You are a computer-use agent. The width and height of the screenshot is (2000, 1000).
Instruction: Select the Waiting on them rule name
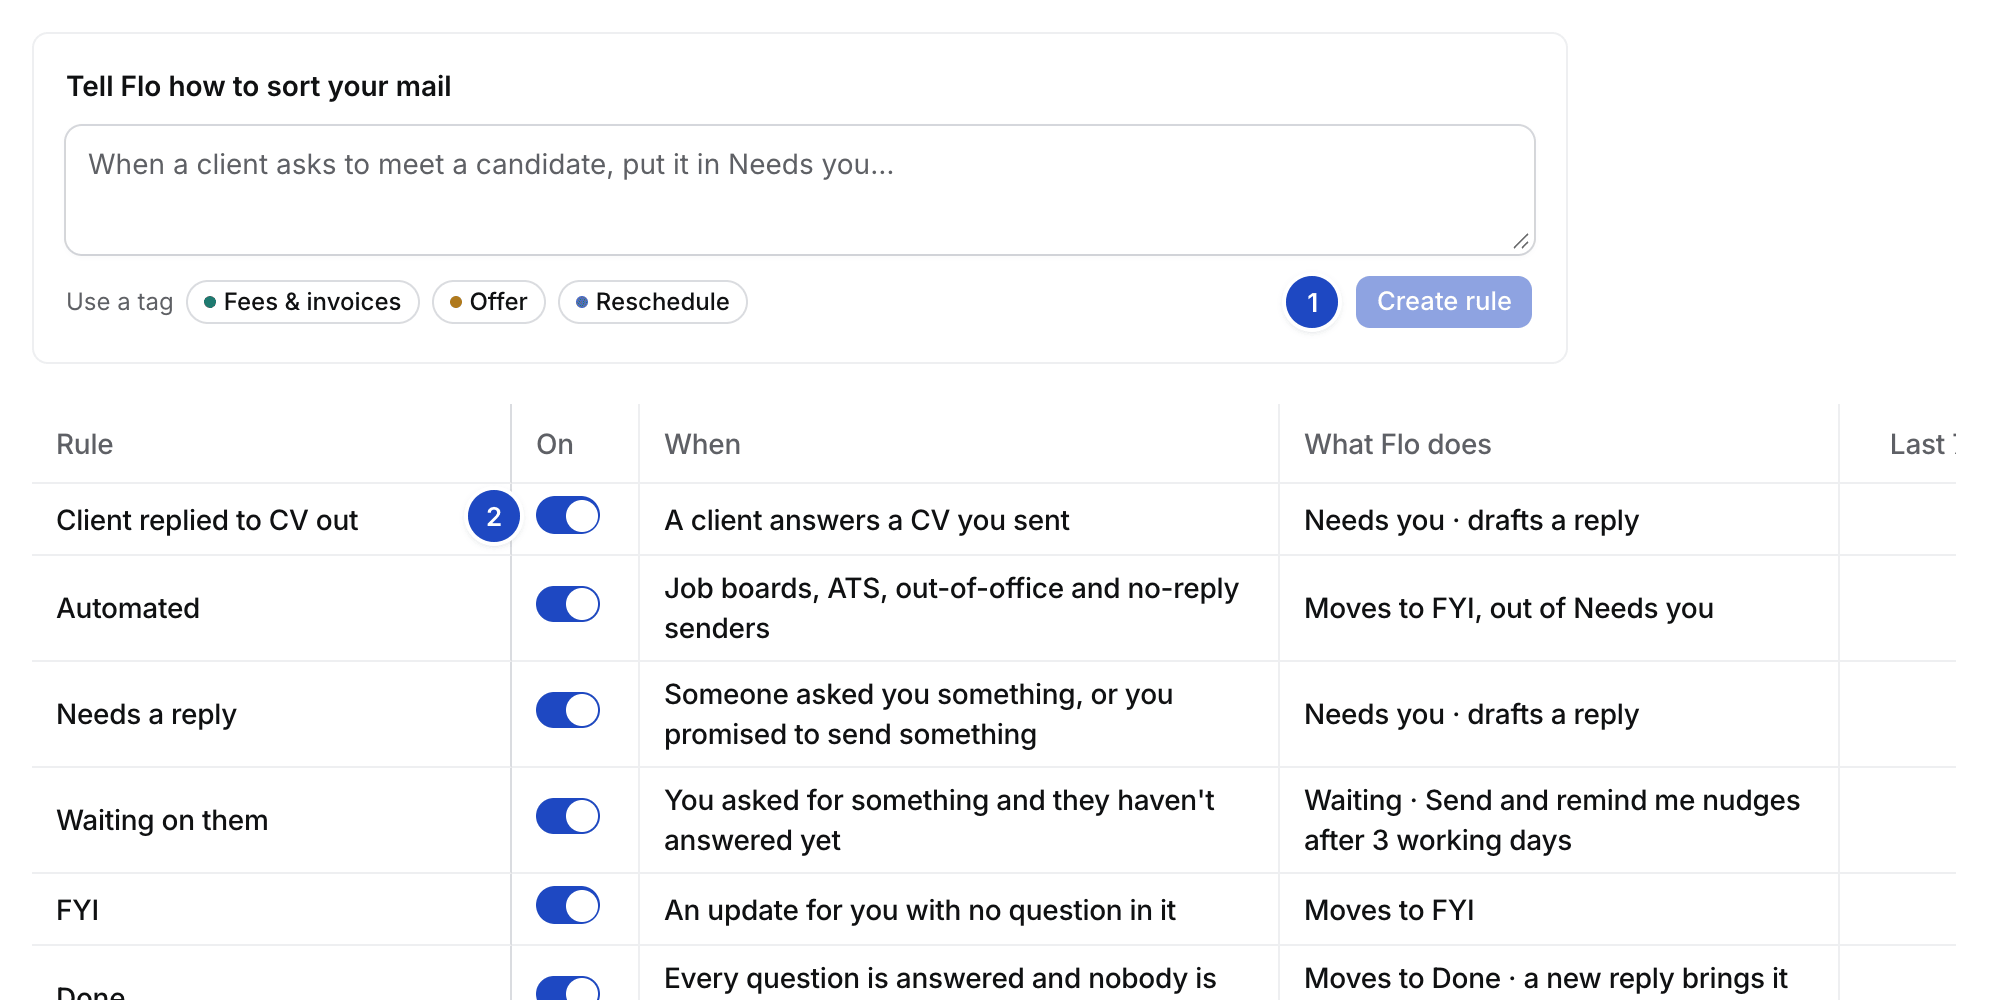(162, 820)
